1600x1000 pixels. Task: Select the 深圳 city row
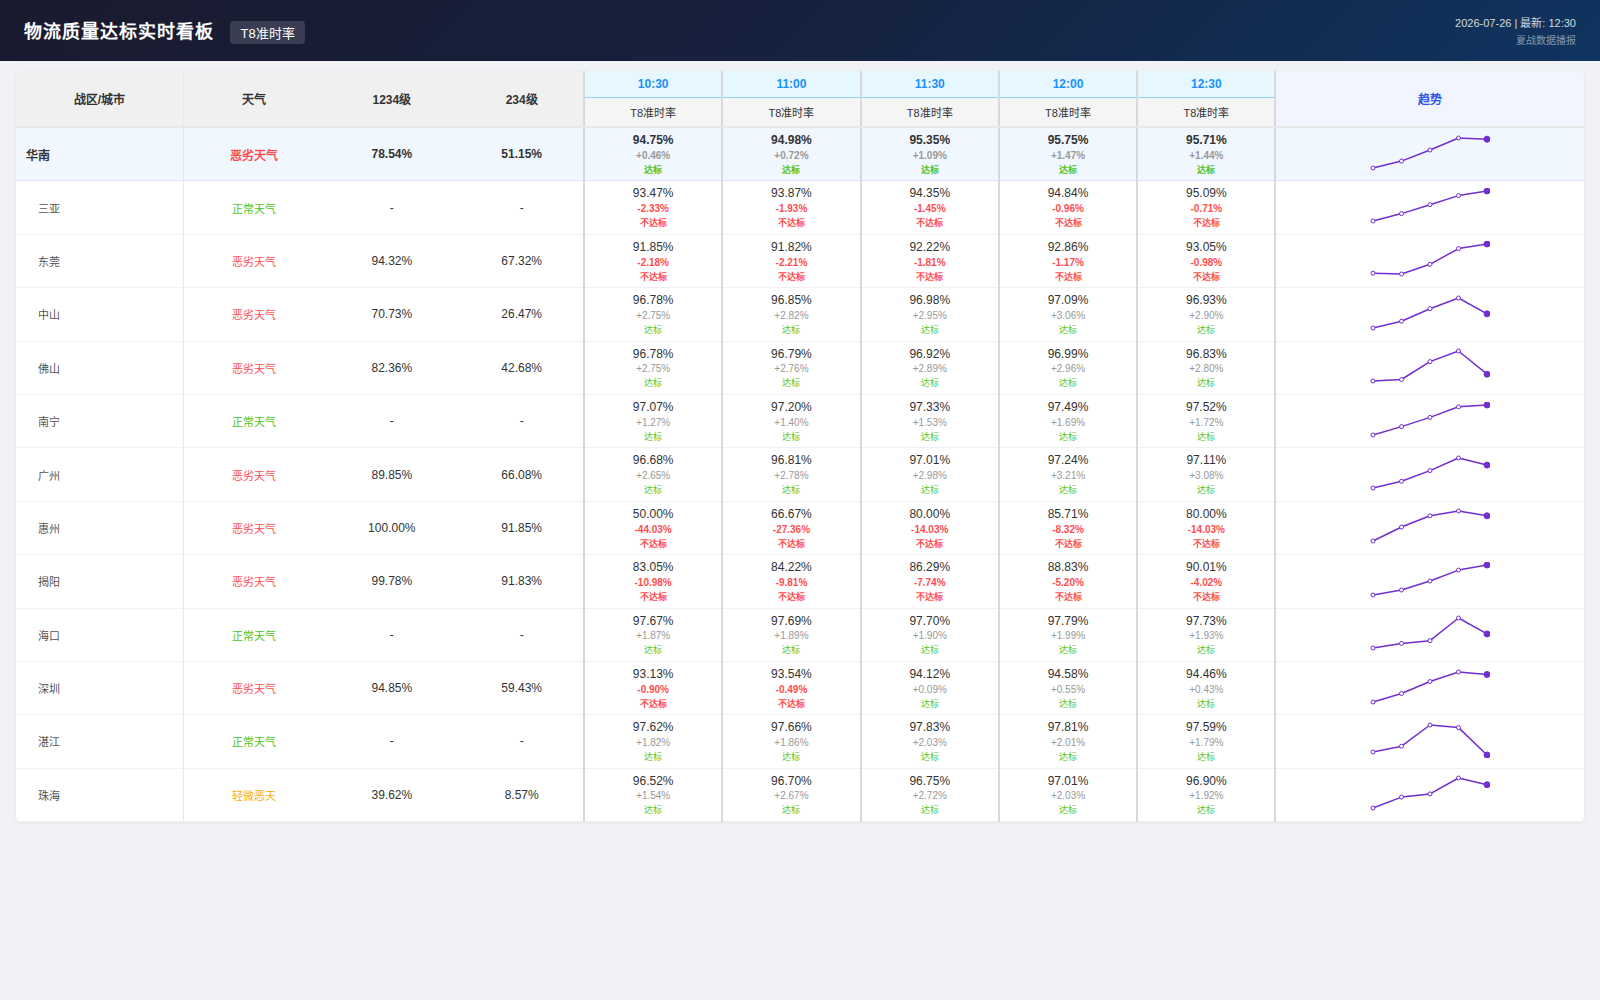(800, 688)
